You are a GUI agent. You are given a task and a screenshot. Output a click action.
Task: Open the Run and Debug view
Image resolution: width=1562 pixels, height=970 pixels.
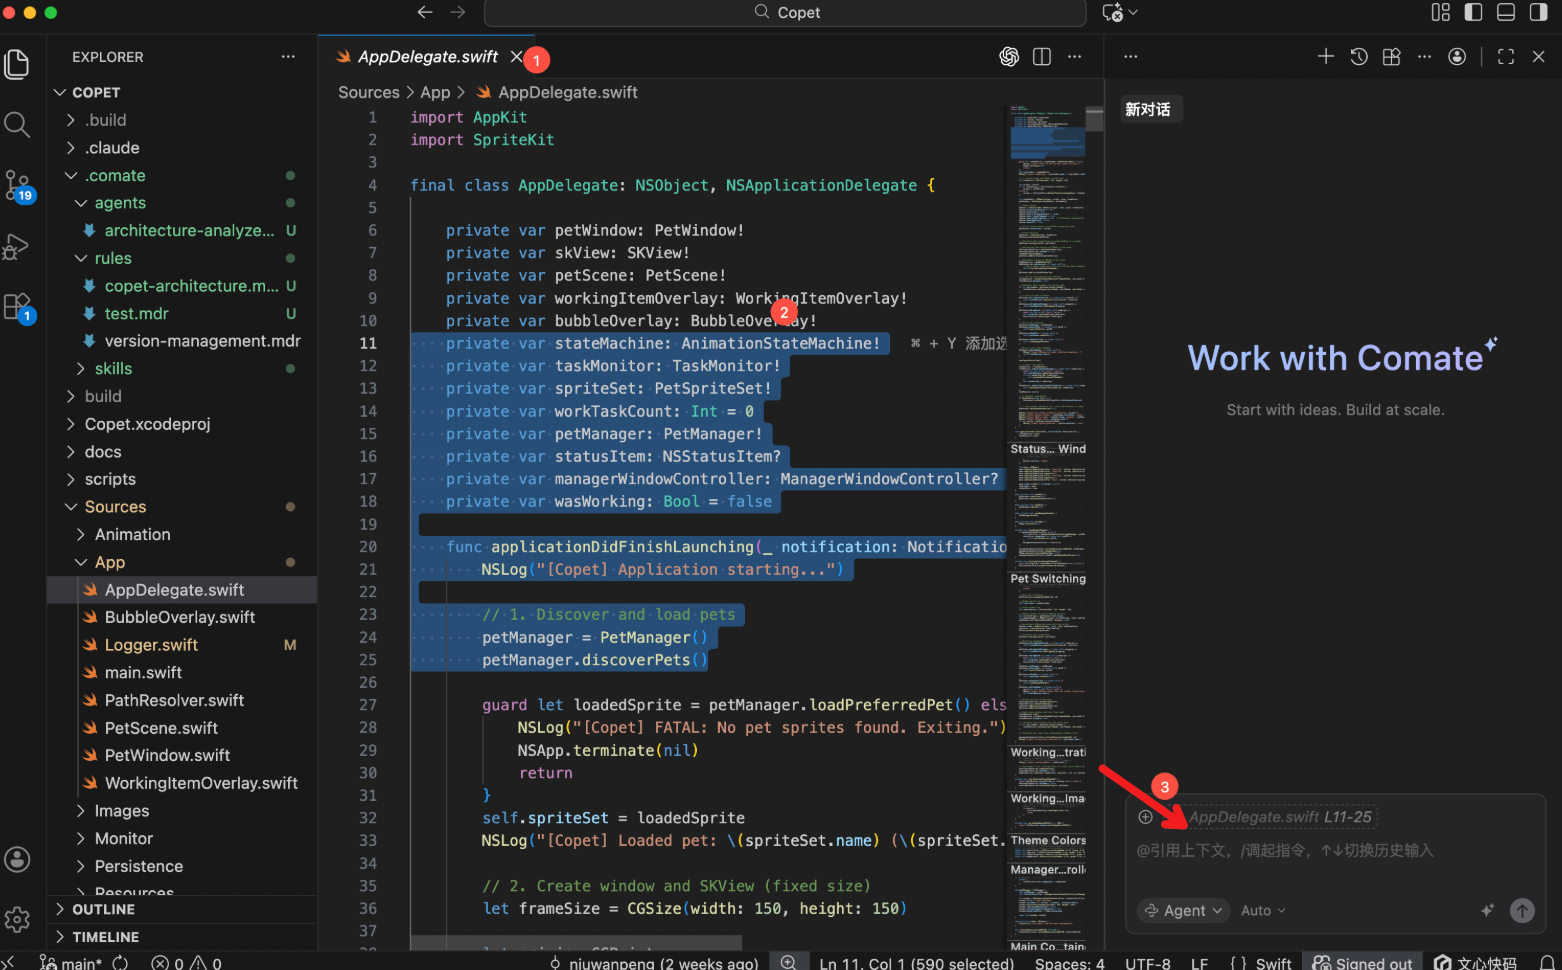tap(17, 247)
